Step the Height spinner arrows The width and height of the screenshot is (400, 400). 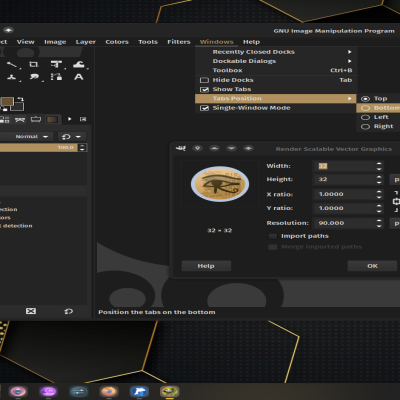379,179
